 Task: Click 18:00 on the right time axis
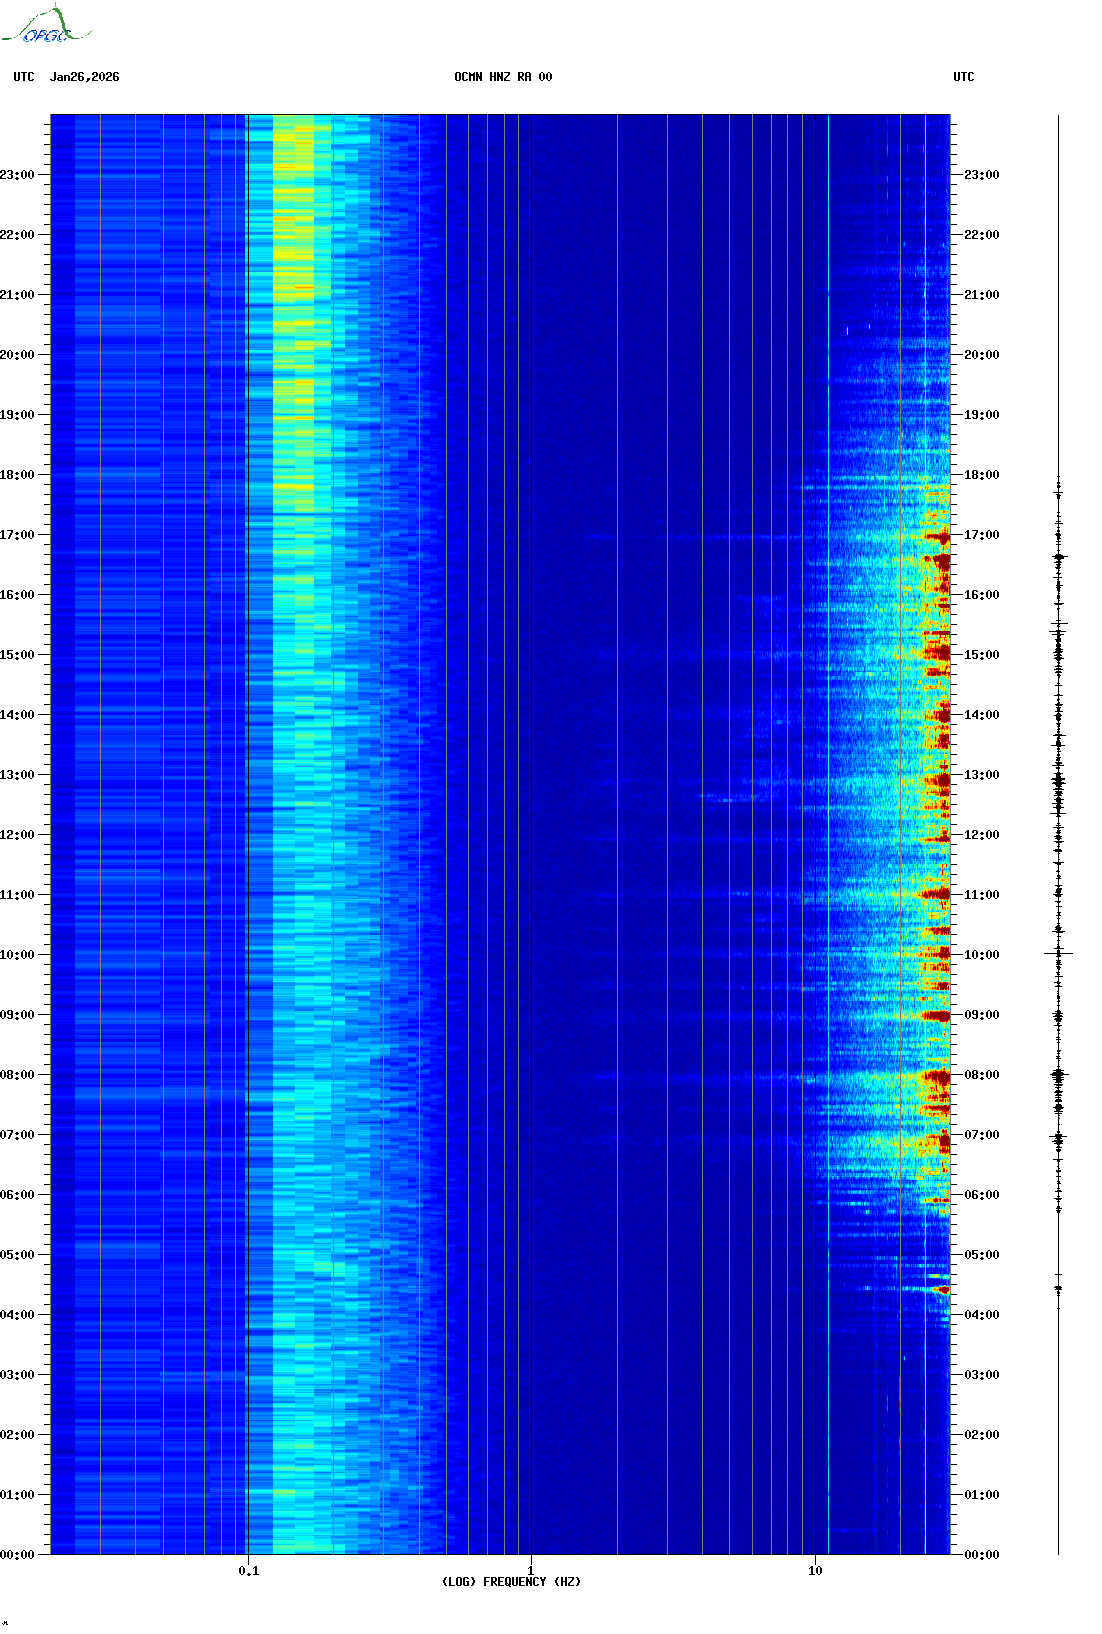982,475
